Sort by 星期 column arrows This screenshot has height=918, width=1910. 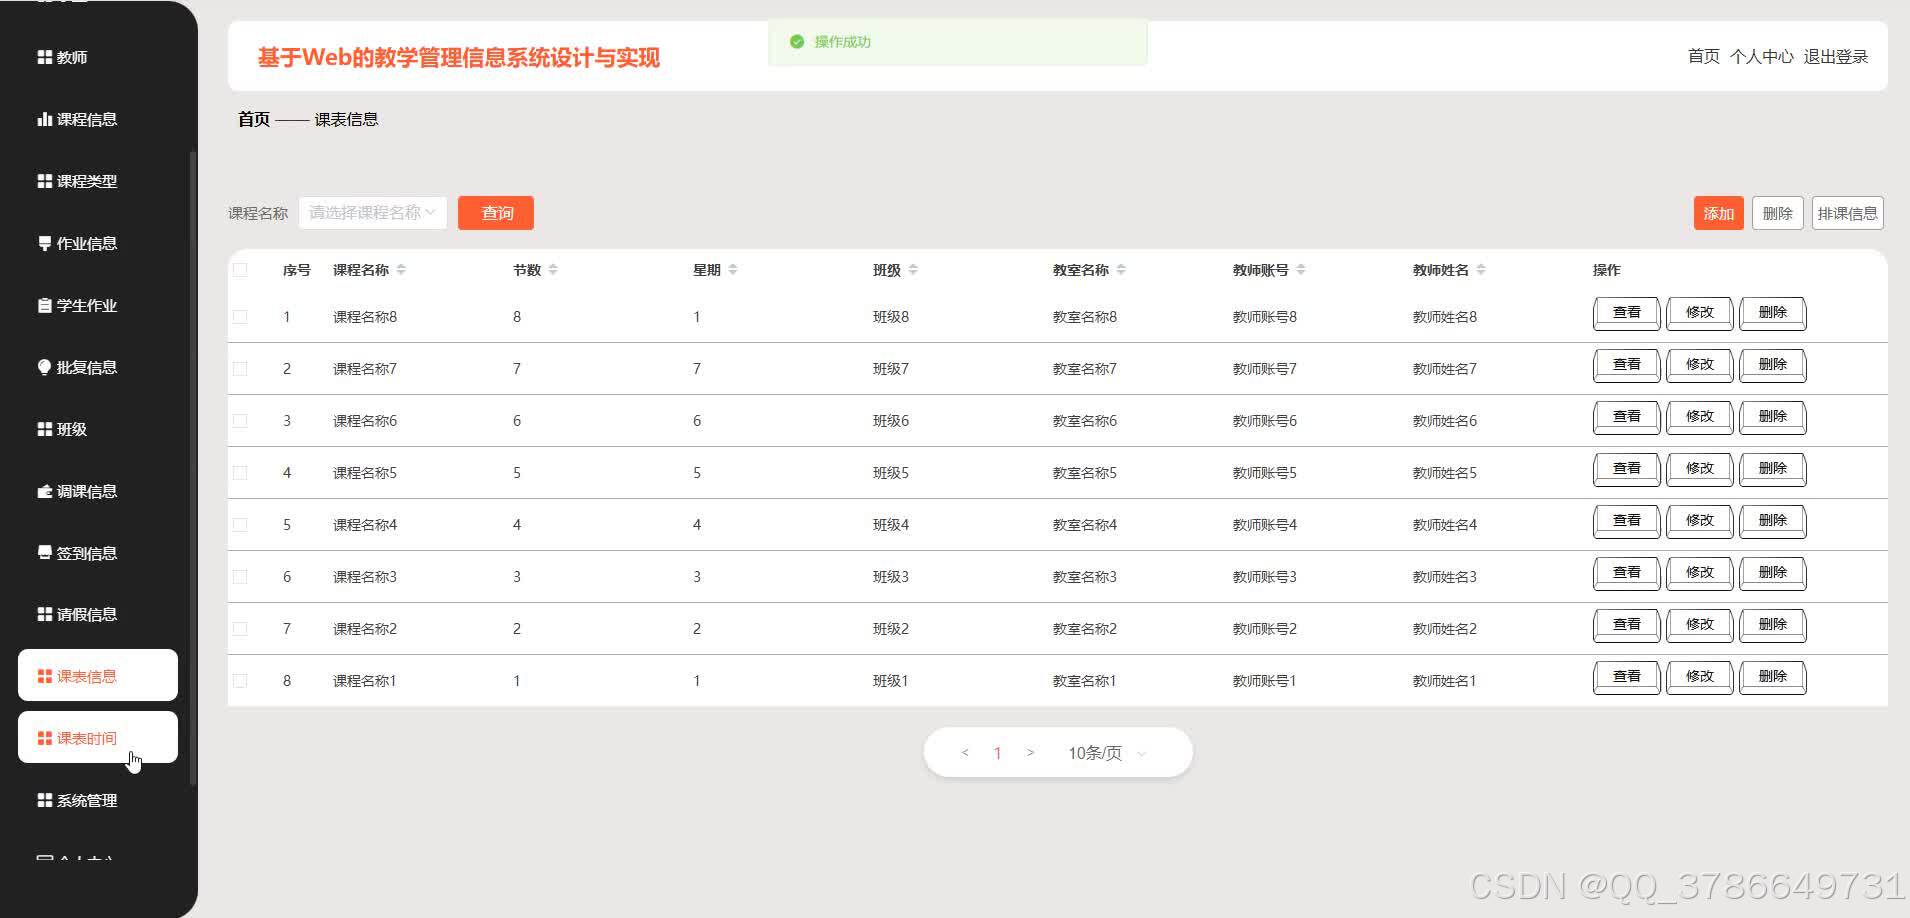[733, 270]
